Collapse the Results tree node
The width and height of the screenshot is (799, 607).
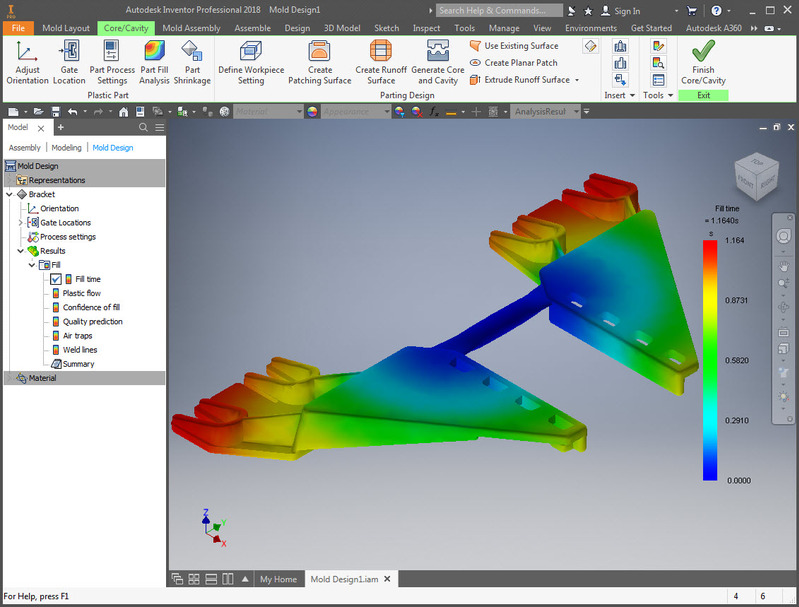tap(20, 251)
